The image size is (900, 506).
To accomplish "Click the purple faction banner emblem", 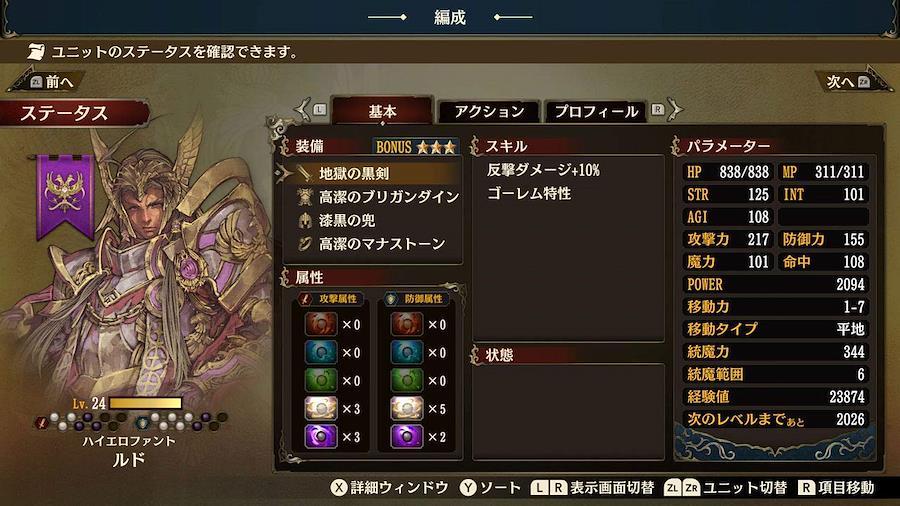I will click(x=65, y=196).
